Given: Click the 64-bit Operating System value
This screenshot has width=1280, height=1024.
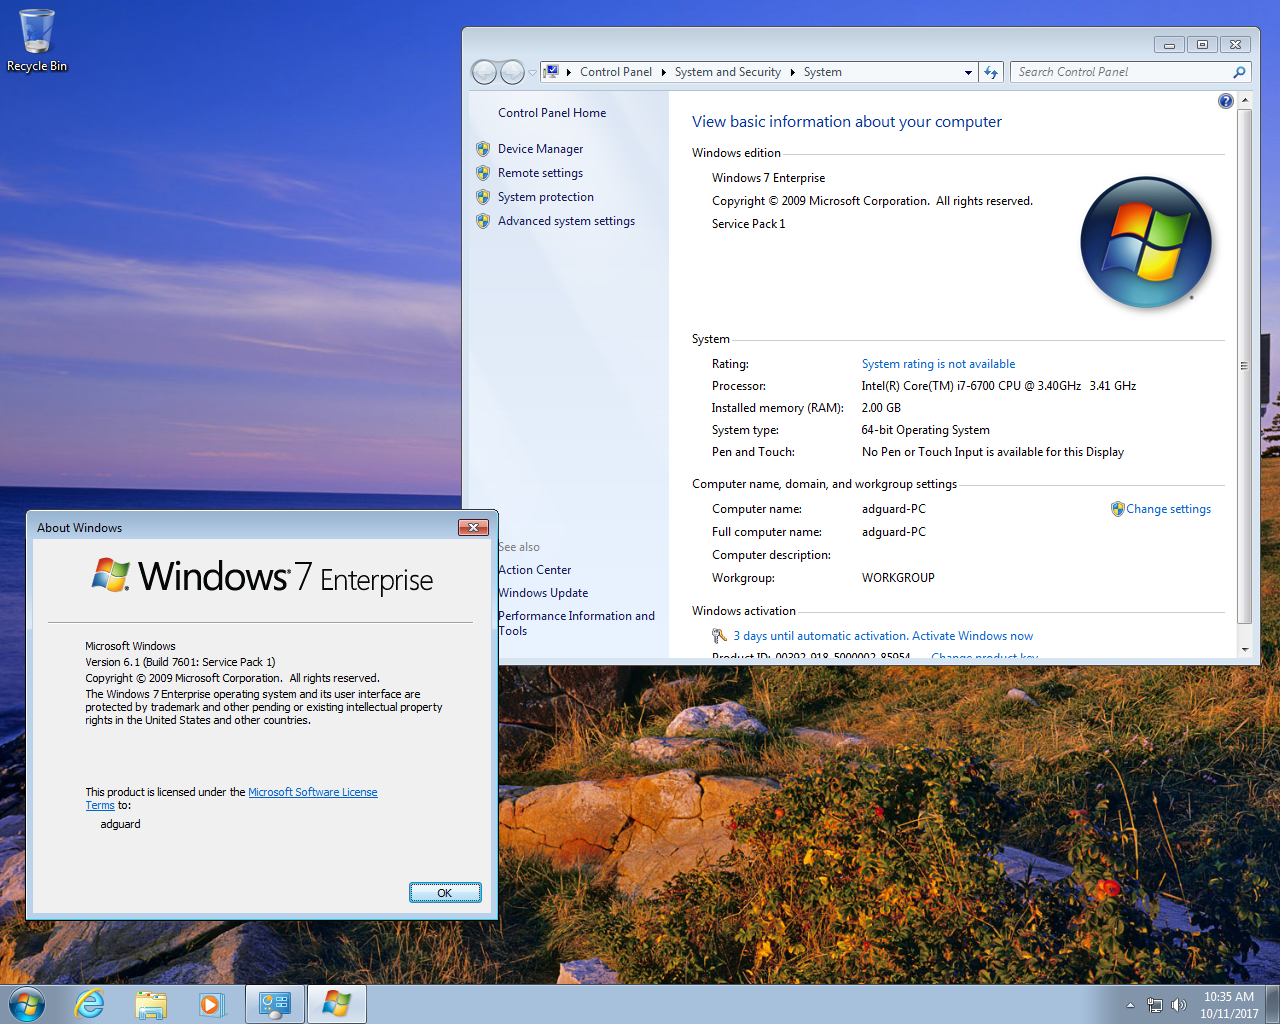Looking at the screenshot, I should (x=925, y=430).
